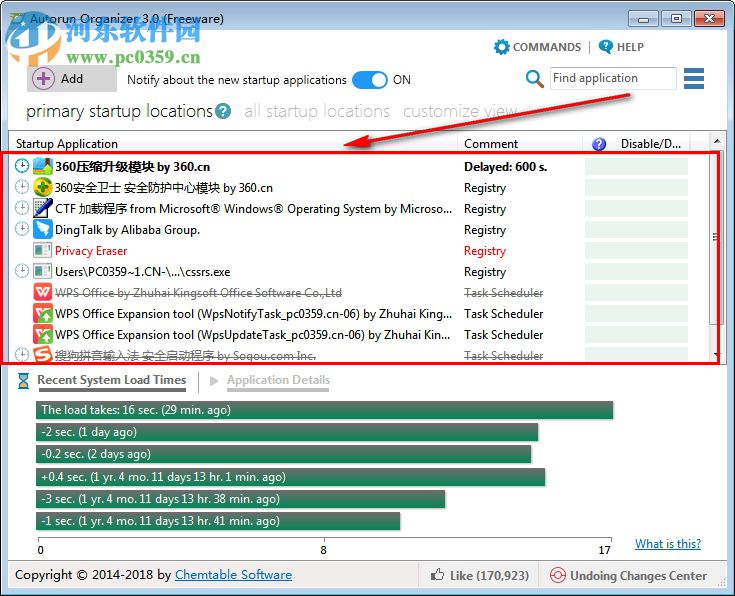Viewport: 735px width, 596px height.
Task: Click delay clock icon for CTF 加载程序
Action: point(22,207)
